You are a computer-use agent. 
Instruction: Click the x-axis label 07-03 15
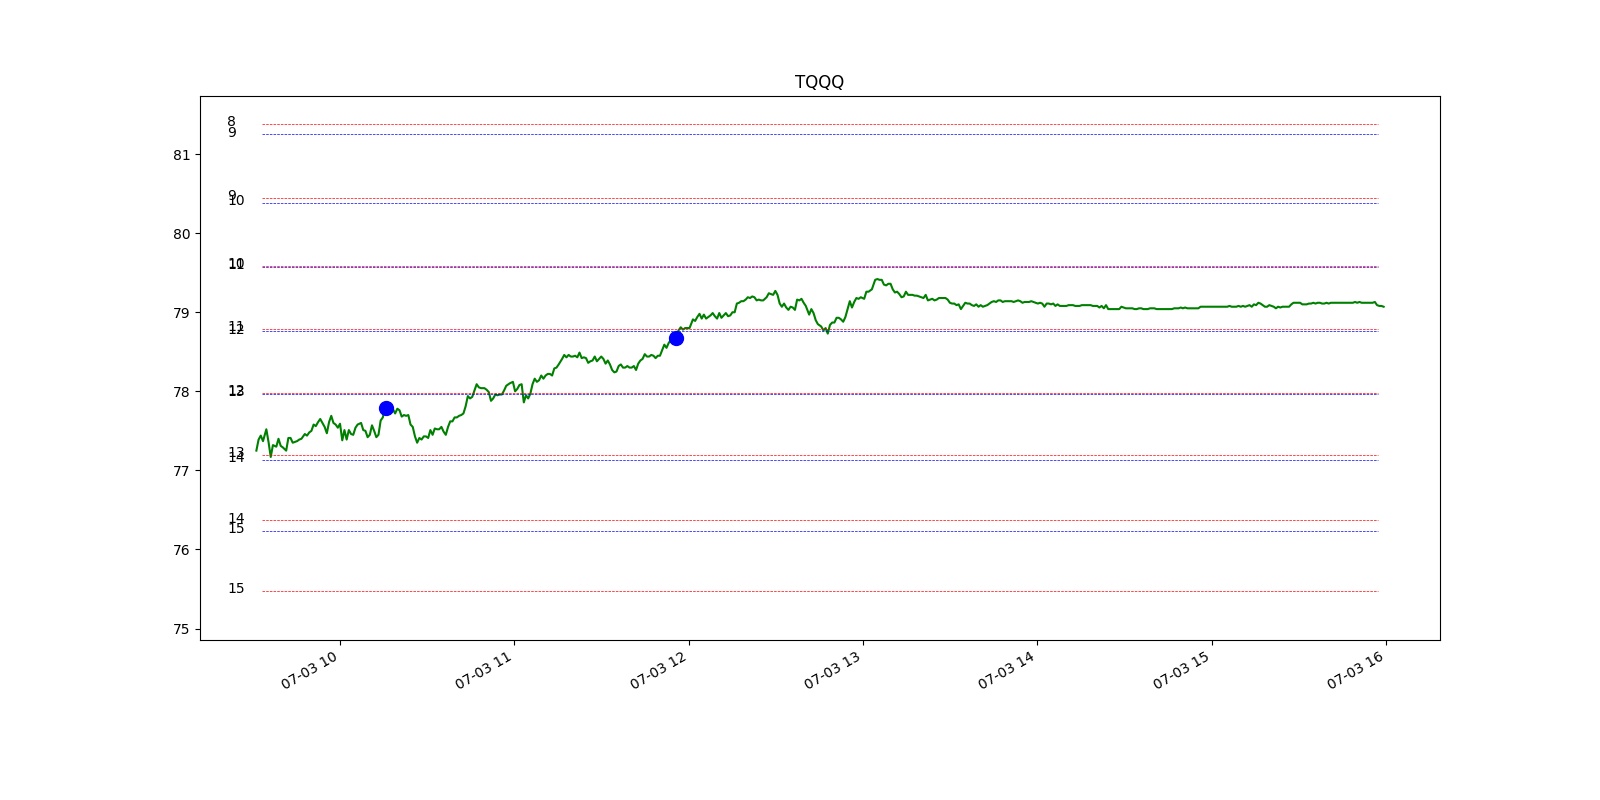1182,670
